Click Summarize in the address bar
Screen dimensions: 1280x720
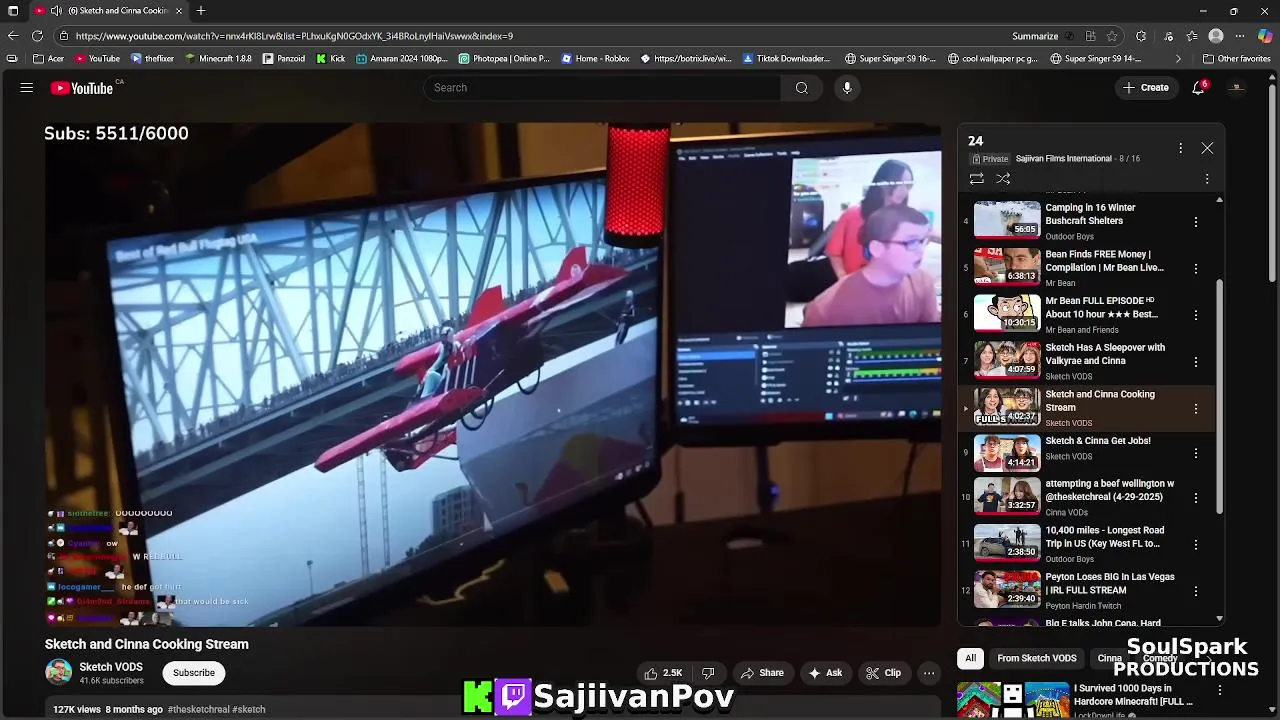pos(1035,36)
